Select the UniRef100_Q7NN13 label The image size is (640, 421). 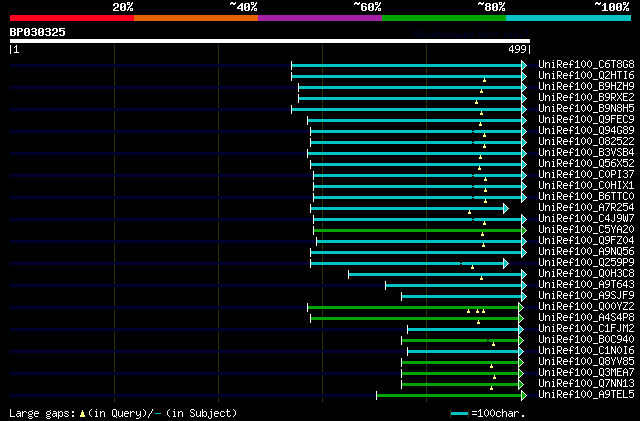tap(586, 384)
